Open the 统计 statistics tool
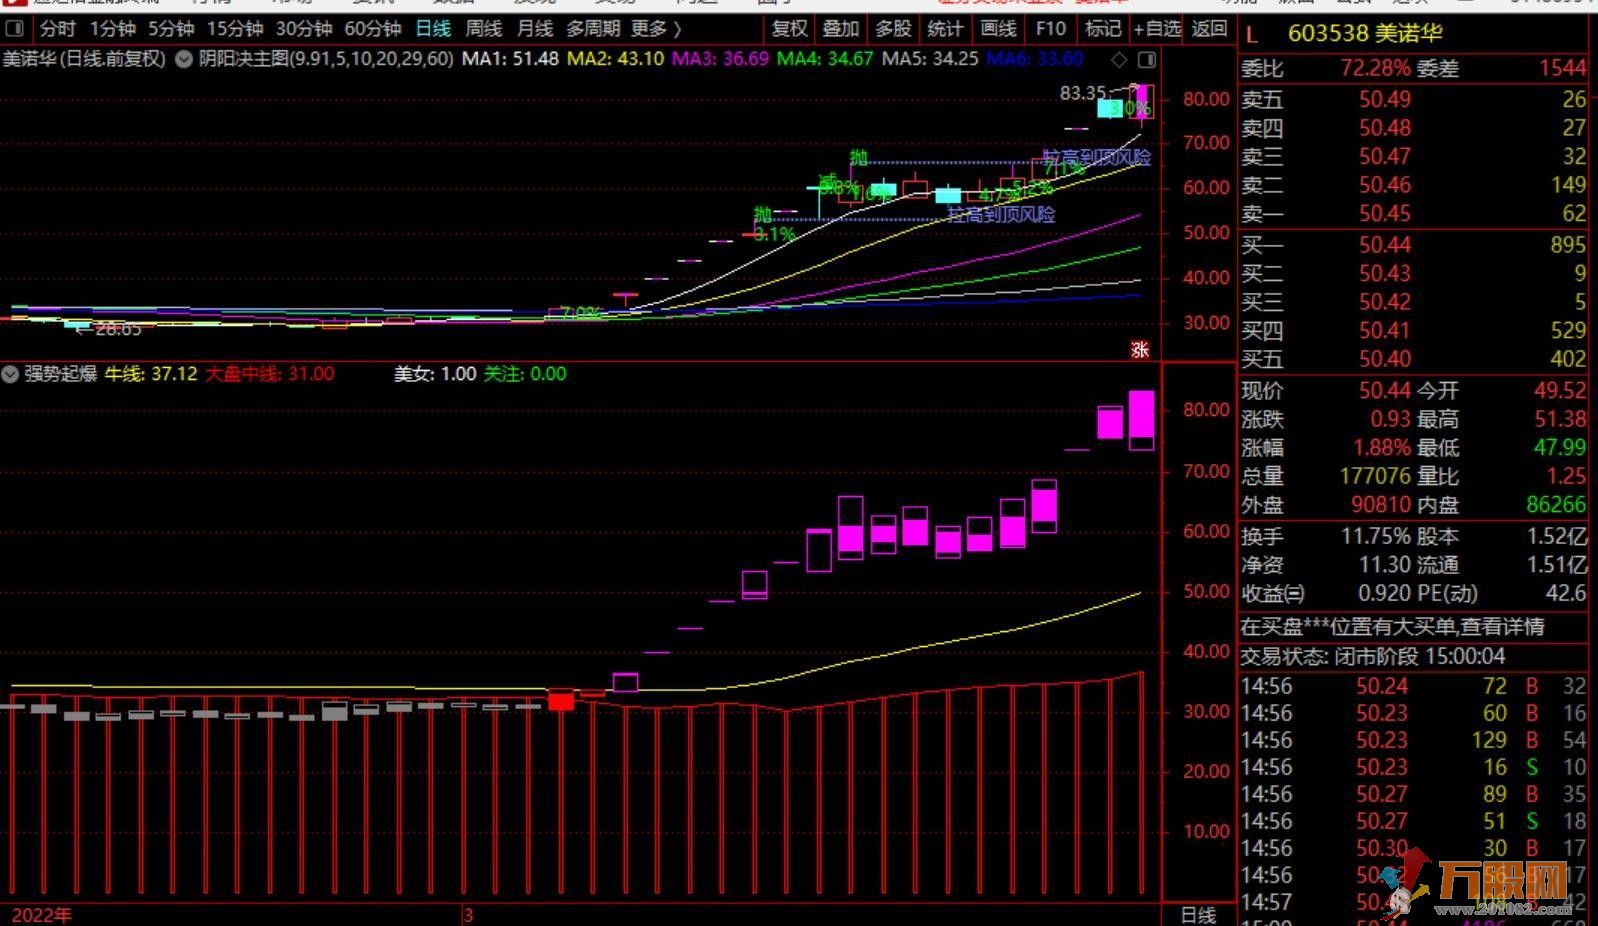The width and height of the screenshot is (1598, 926). (x=945, y=29)
